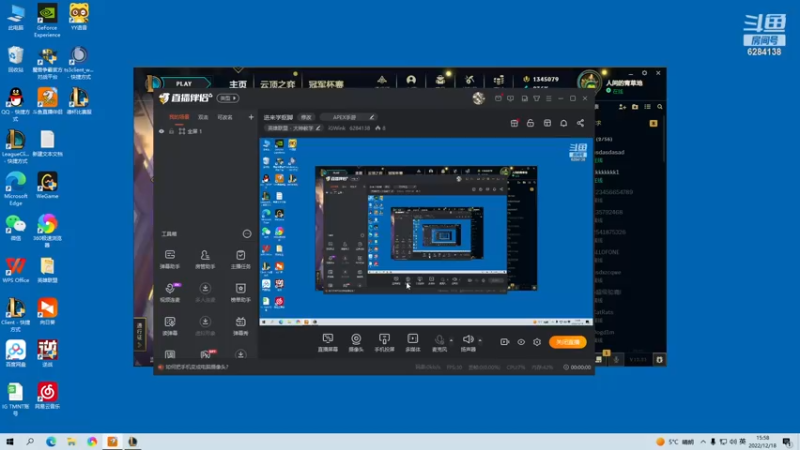The height and width of the screenshot is (450, 800).
Task: Open the Microsoft Edge desktop shortcut
Action: click(x=15, y=189)
